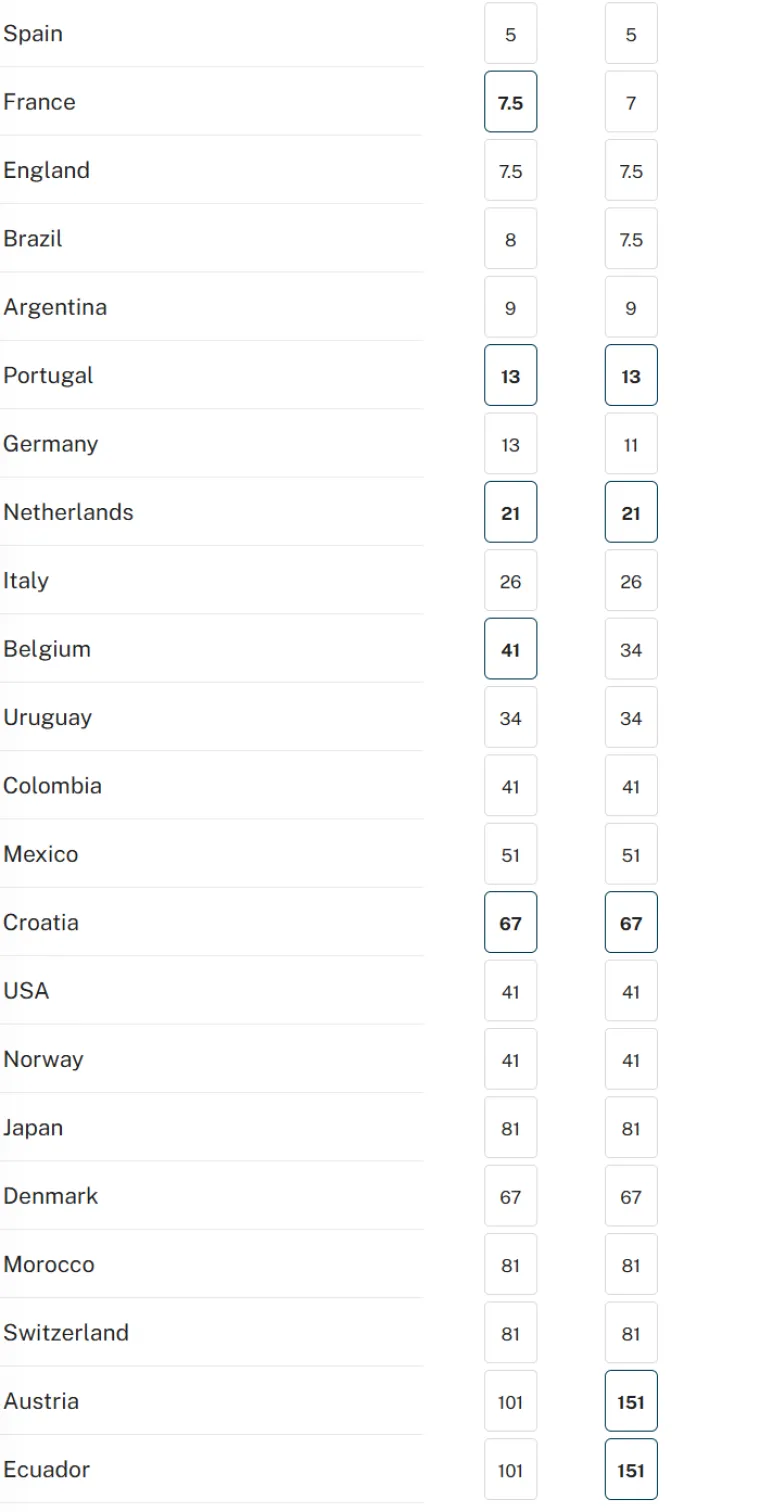Click Austria's highlighted 151 box

click(x=631, y=1401)
